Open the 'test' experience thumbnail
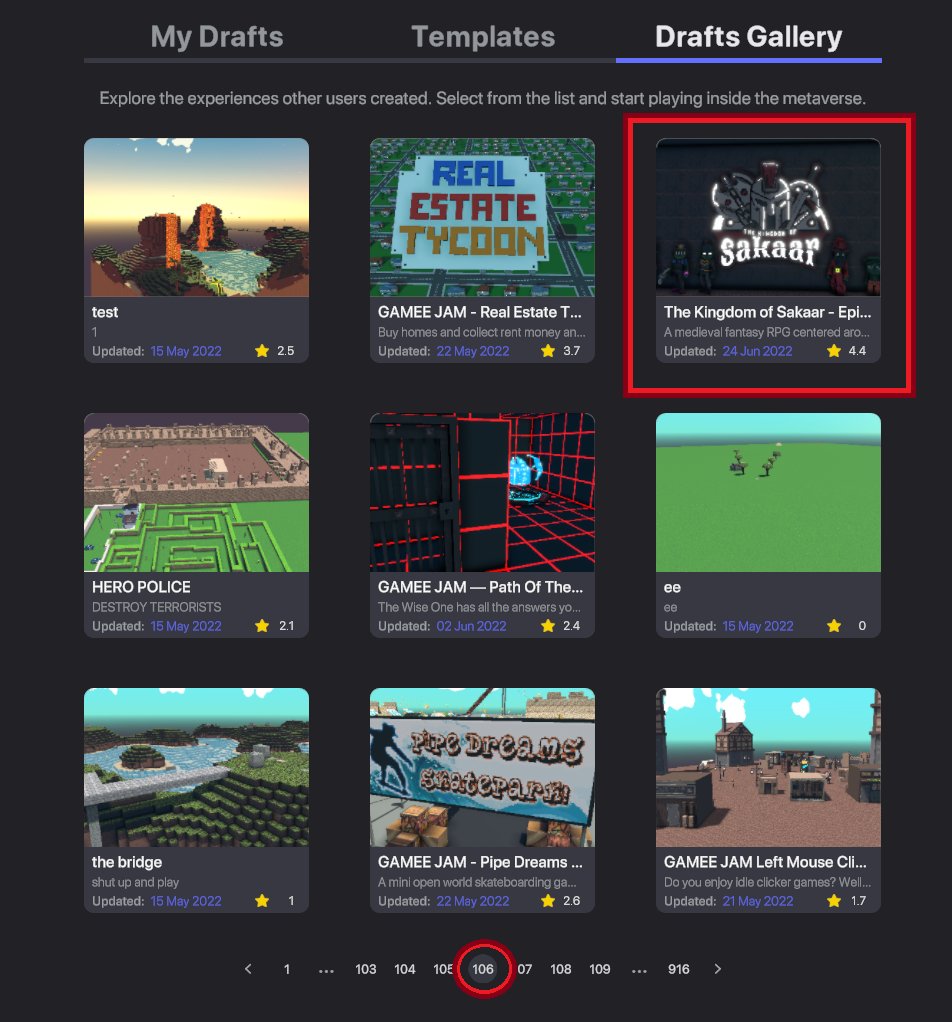The height and width of the screenshot is (1022, 952). pos(196,217)
